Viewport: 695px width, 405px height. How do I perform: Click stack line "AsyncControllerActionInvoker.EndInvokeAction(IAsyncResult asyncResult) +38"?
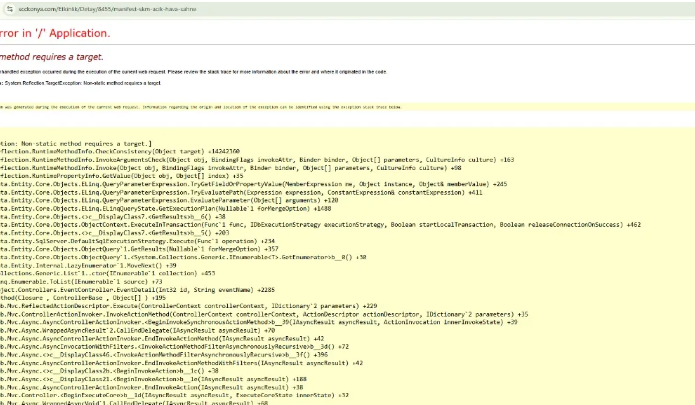tap(152, 387)
